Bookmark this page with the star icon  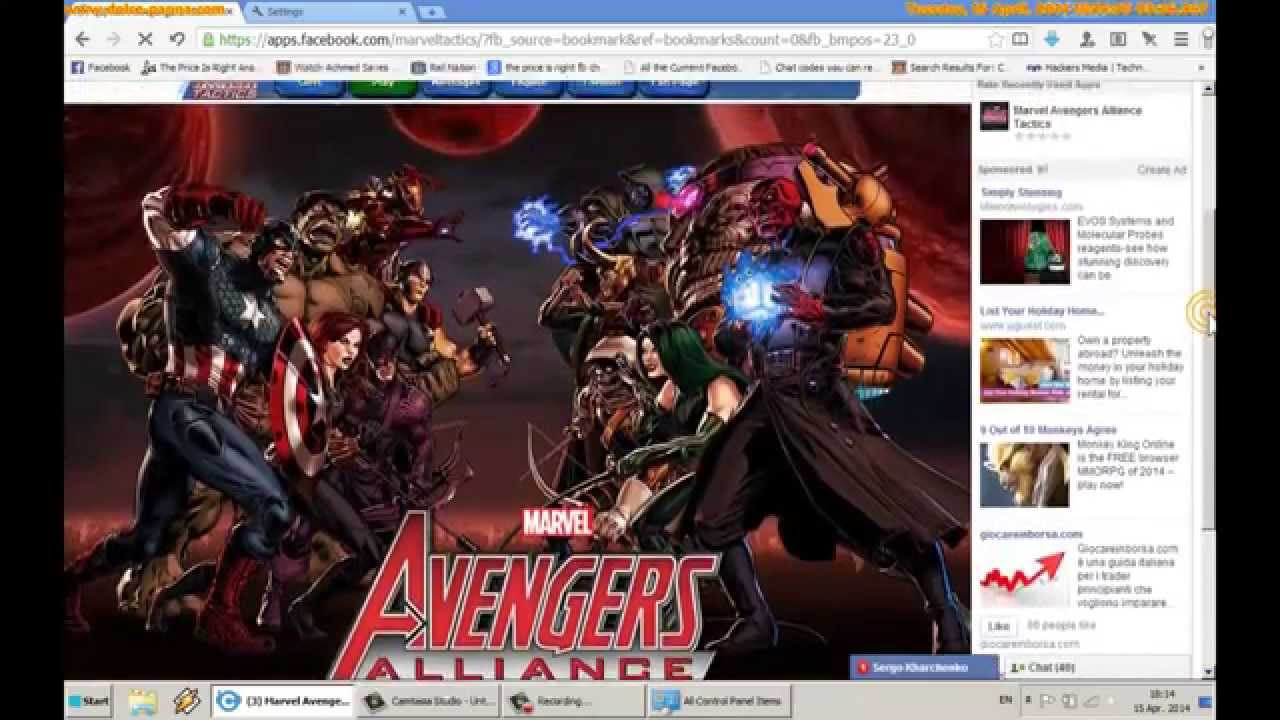[995, 39]
